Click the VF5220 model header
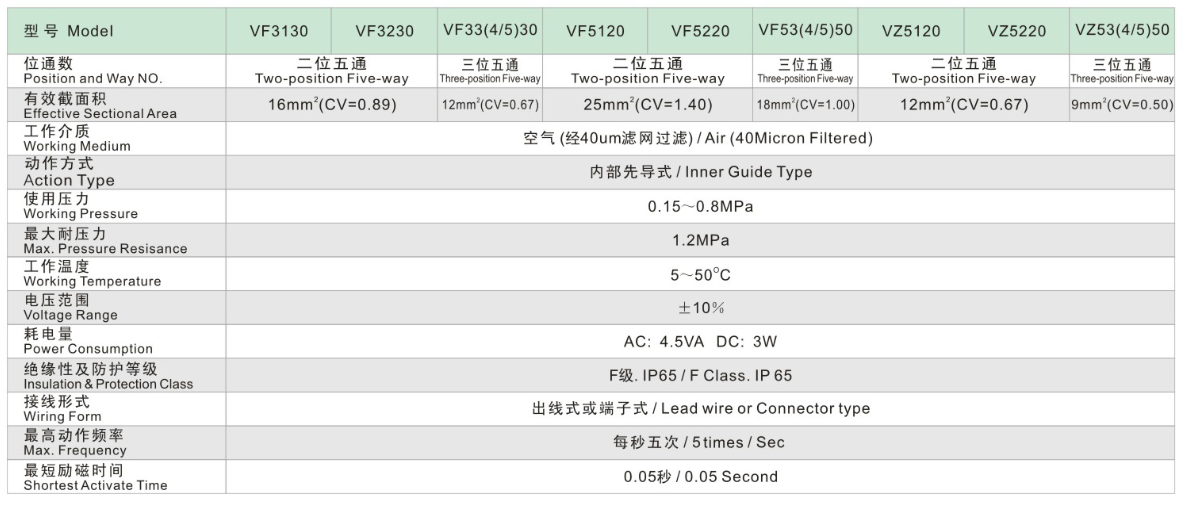Viewport: 1188px width, 509px height. [x=700, y=31]
